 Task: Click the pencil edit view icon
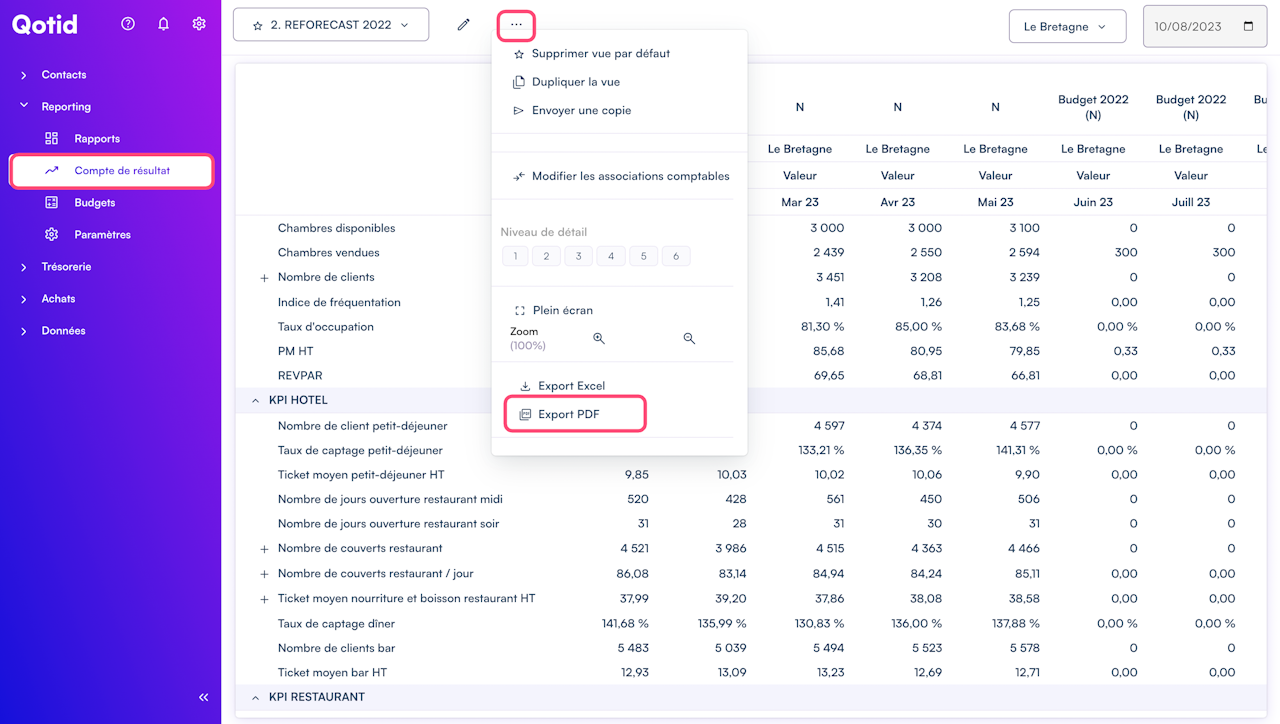(x=463, y=25)
